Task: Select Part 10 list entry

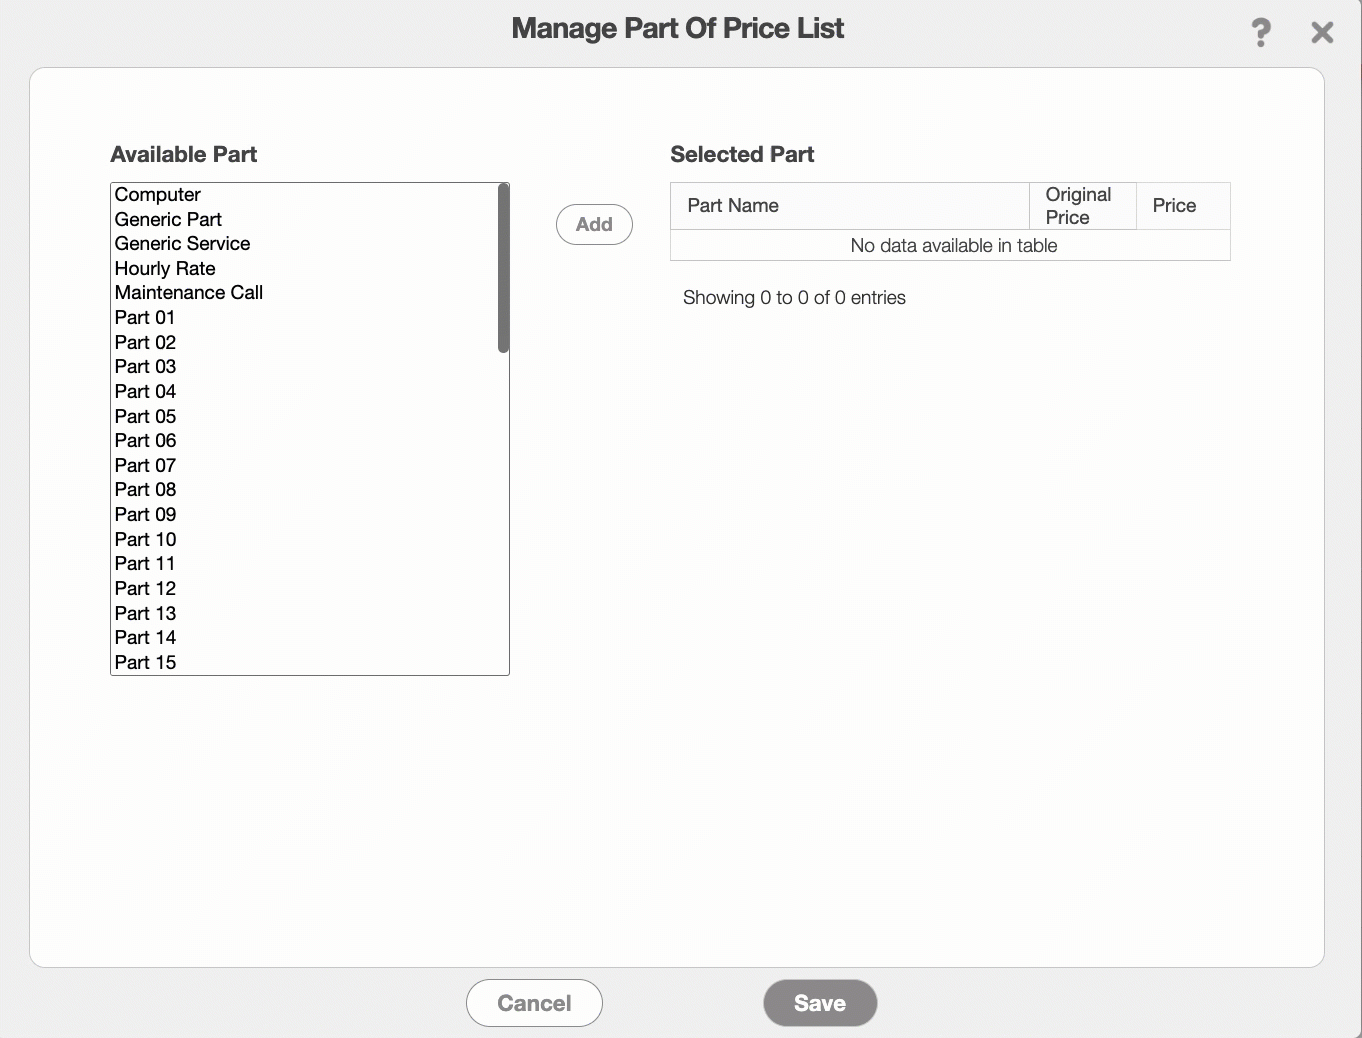Action: coord(145,539)
